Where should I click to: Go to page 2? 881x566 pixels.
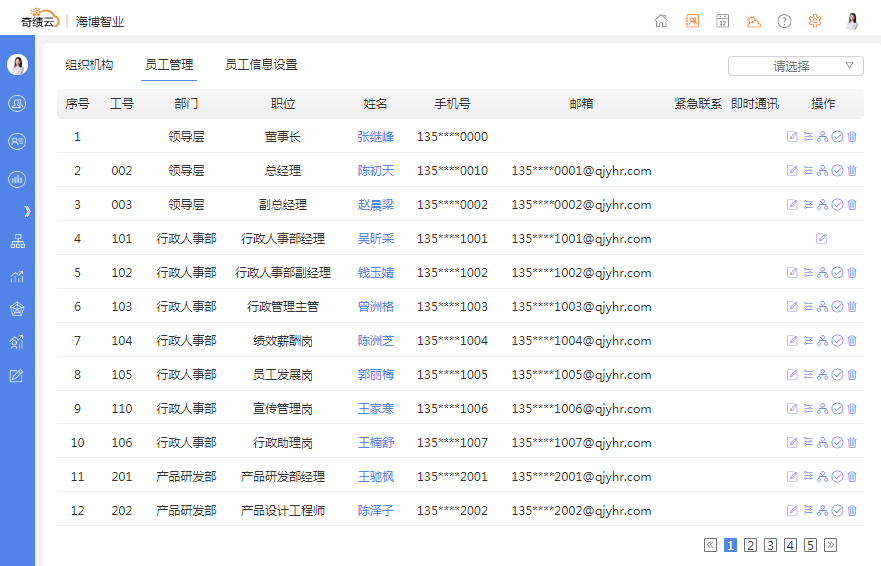pyautogui.click(x=750, y=545)
